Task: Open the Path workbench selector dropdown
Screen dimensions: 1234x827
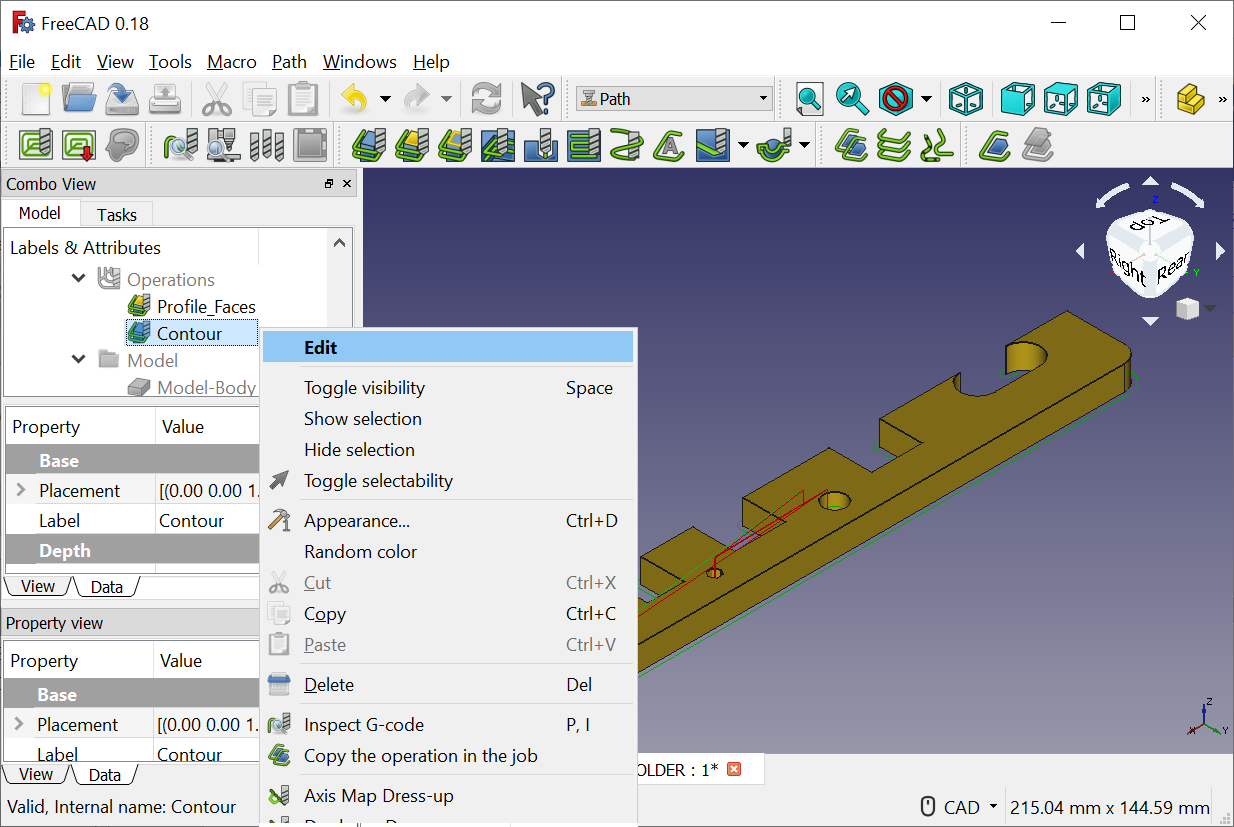Action: click(674, 99)
